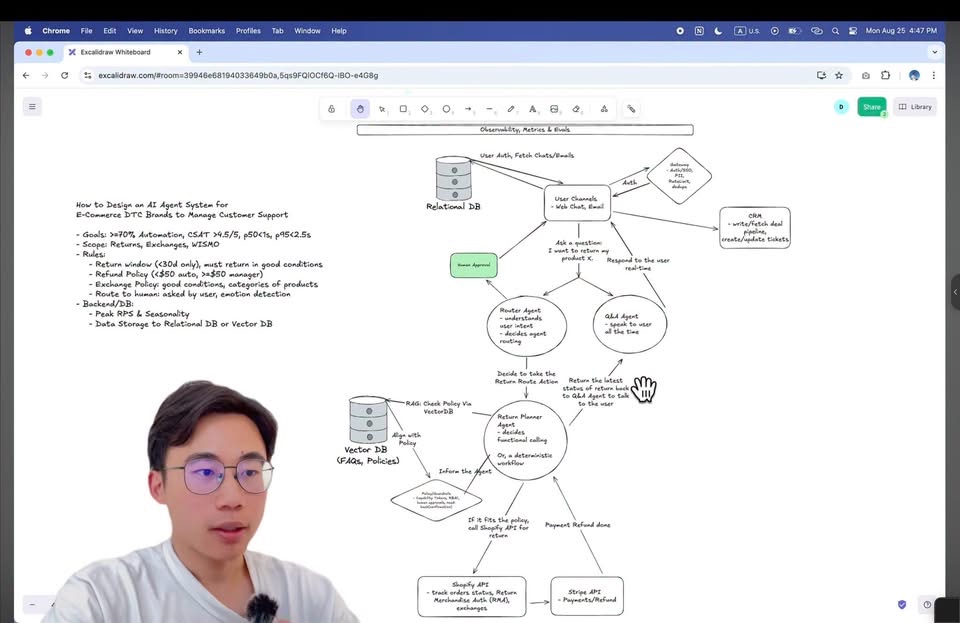Open the Excalidraw hamburger menu

[x=32, y=106]
